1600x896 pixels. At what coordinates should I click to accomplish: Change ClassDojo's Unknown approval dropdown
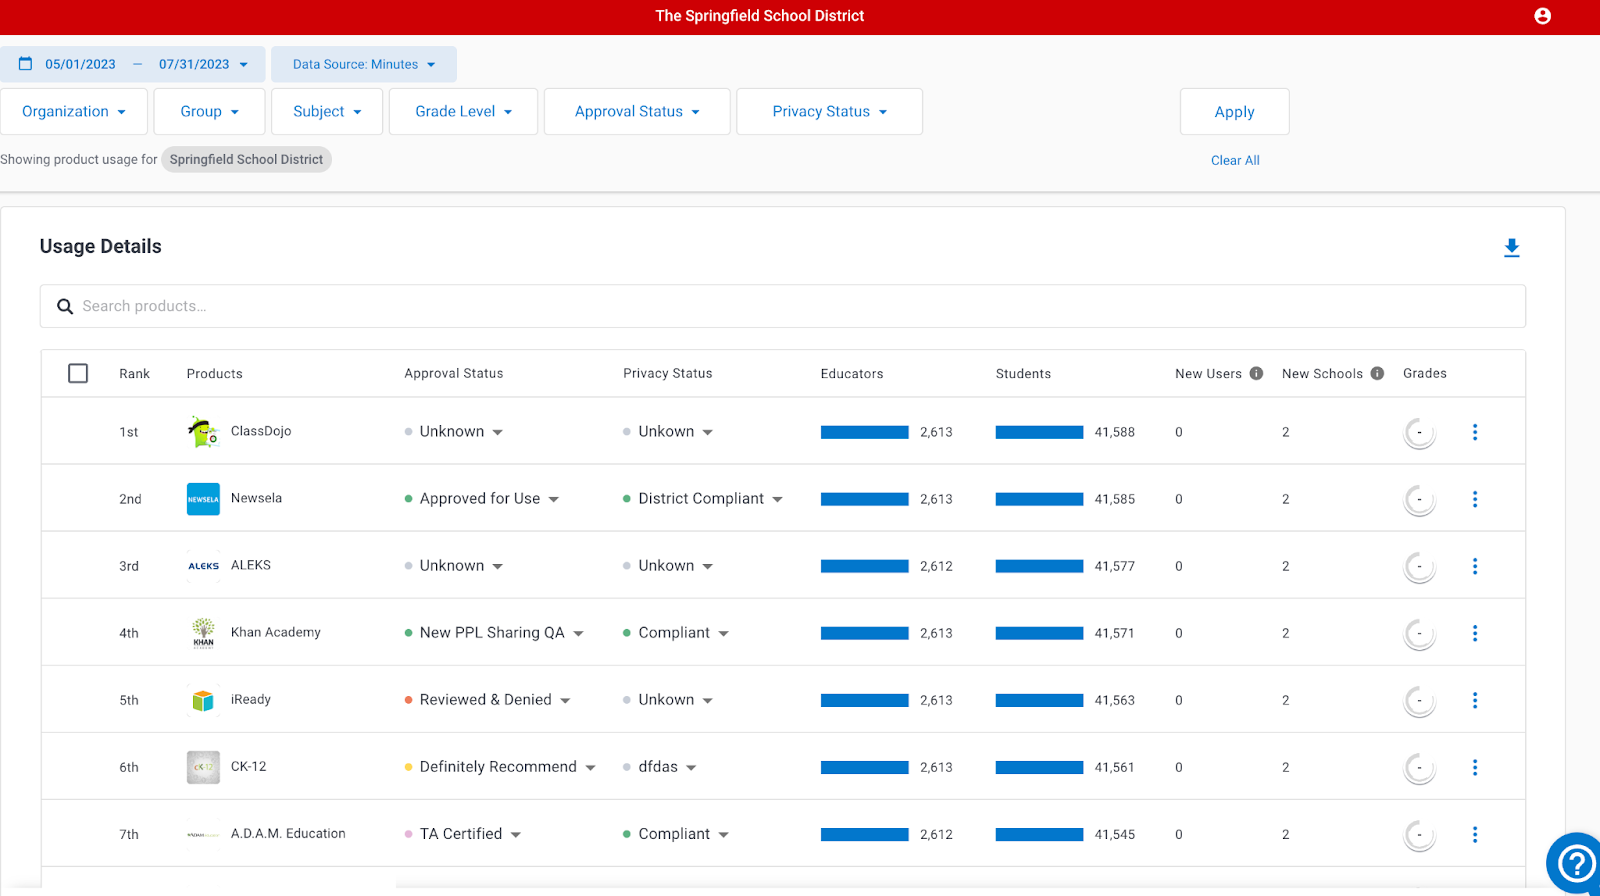(454, 432)
